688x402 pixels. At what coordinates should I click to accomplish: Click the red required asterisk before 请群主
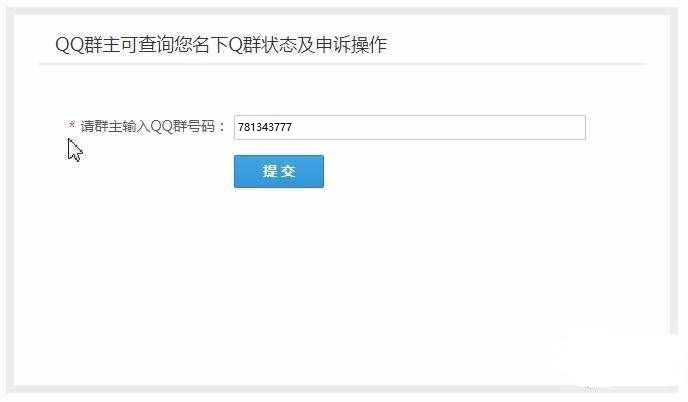72,125
